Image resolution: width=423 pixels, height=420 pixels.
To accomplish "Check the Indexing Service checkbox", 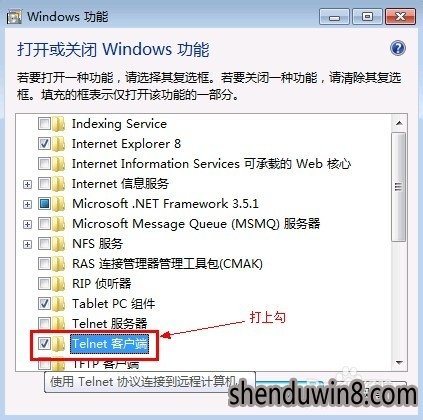I will 44,124.
